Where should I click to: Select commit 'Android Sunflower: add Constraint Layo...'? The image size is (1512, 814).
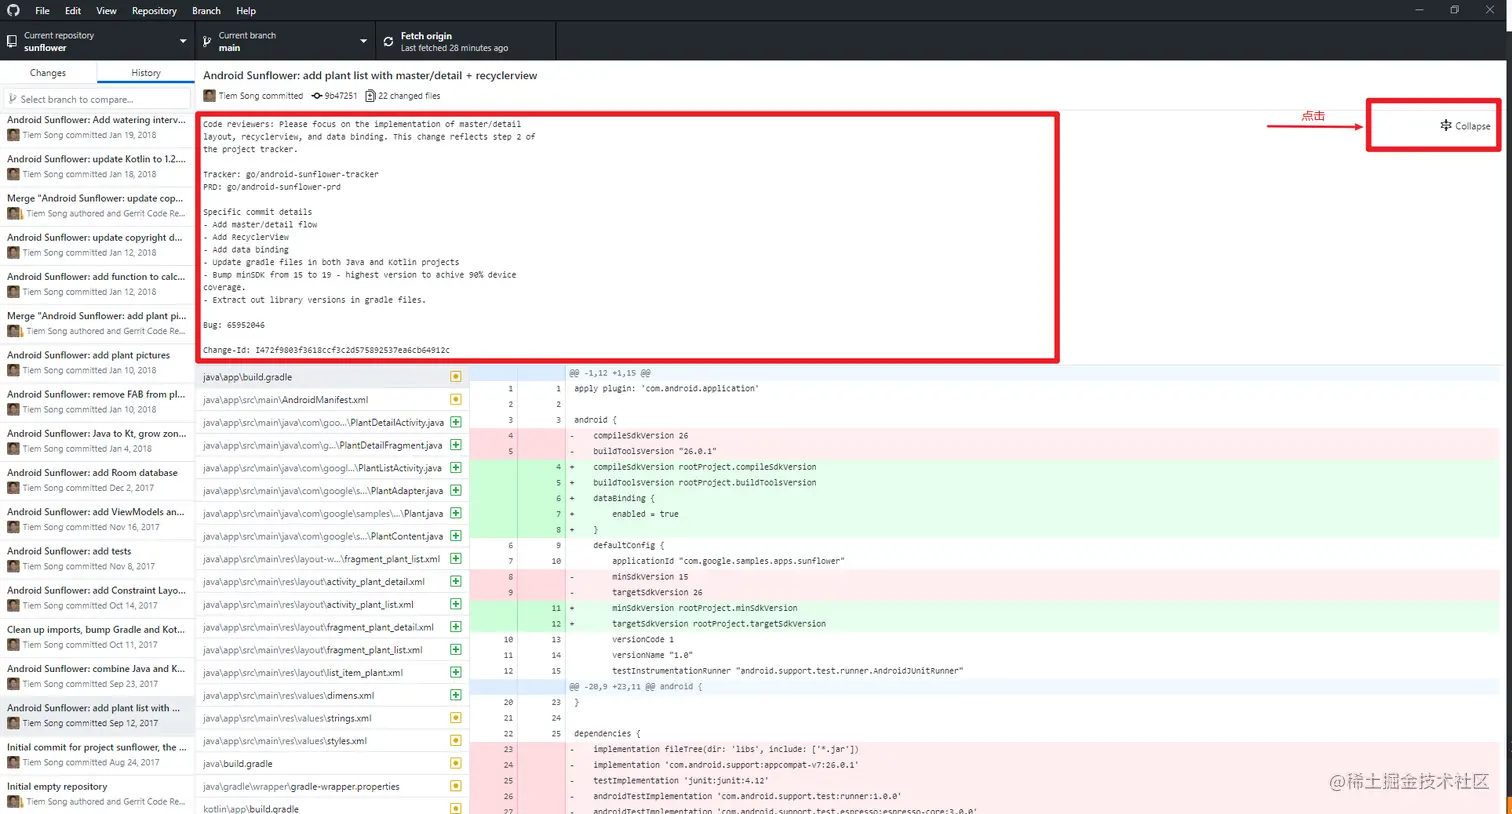pyautogui.click(x=97, y=597)
